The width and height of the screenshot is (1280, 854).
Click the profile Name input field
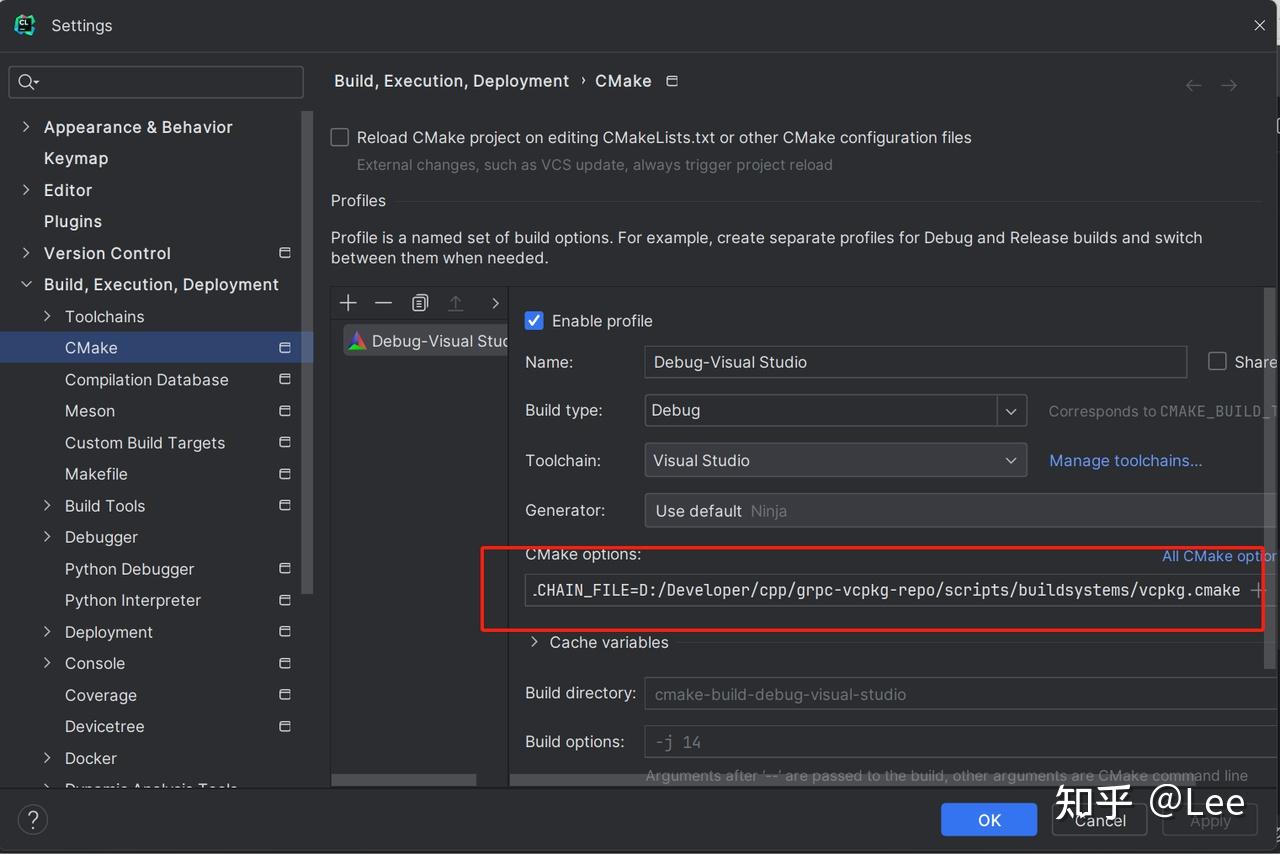pyautogui.click(x=915, y=362)
